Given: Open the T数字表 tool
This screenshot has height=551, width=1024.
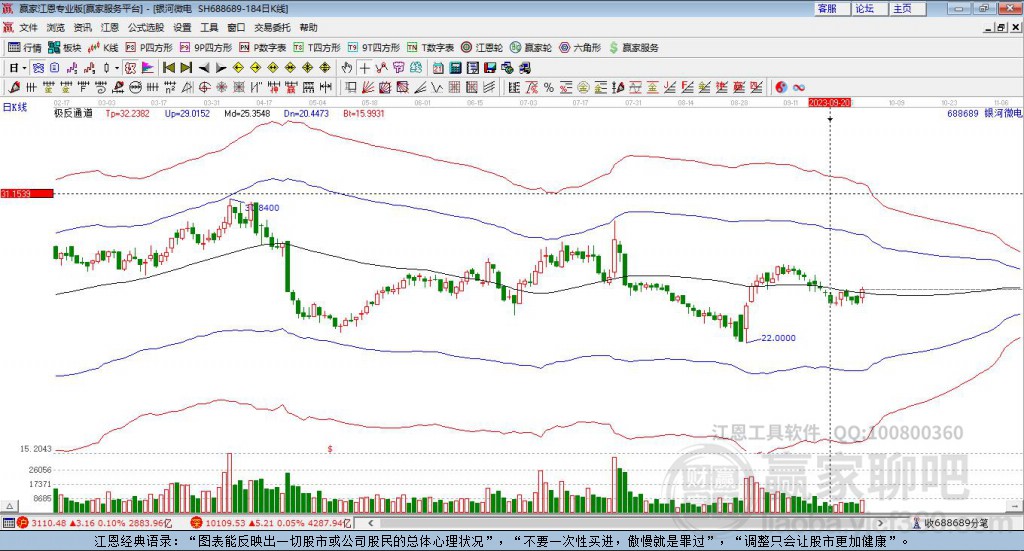Looking at the screenshot, I should click(x=430, y=48).
